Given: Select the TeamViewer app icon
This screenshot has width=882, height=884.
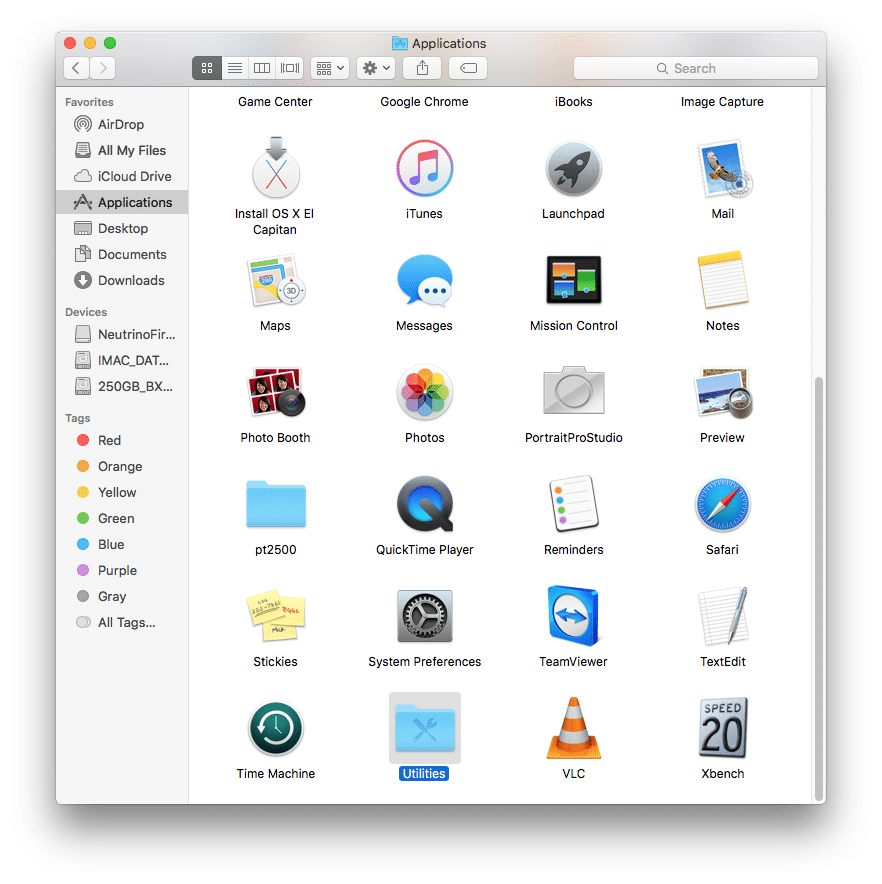Looking at the screenshot, I should (x=573, y=617).
